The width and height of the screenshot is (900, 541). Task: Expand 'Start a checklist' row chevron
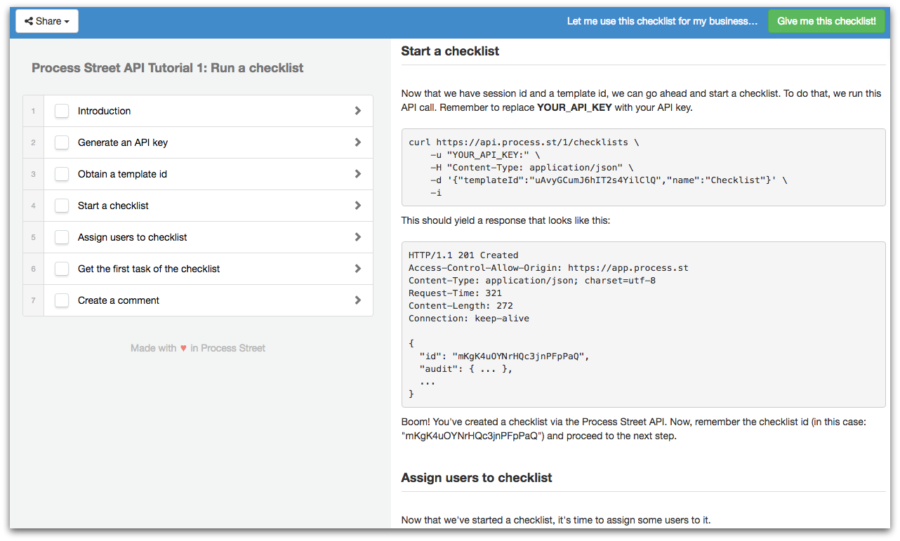pyautogui.click(x=358, y=205)
